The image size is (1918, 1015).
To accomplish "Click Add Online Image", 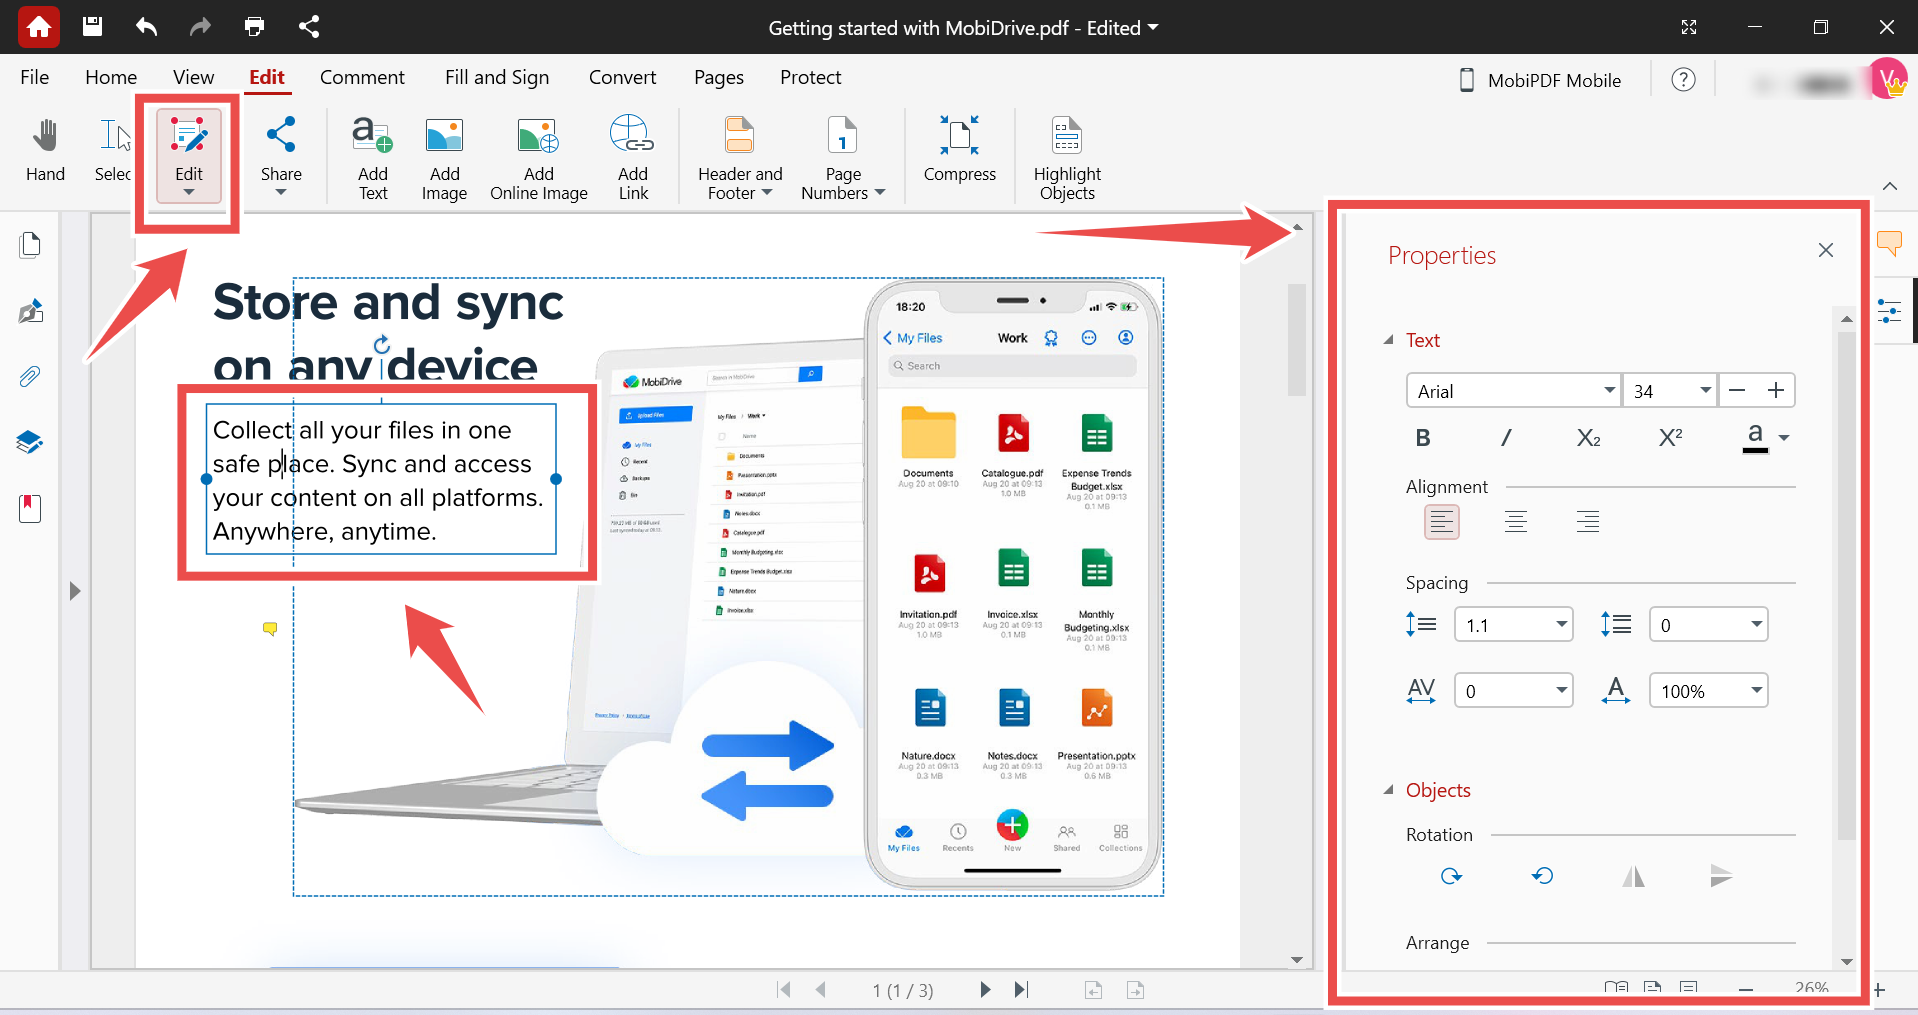I will [x=538, y=155].
